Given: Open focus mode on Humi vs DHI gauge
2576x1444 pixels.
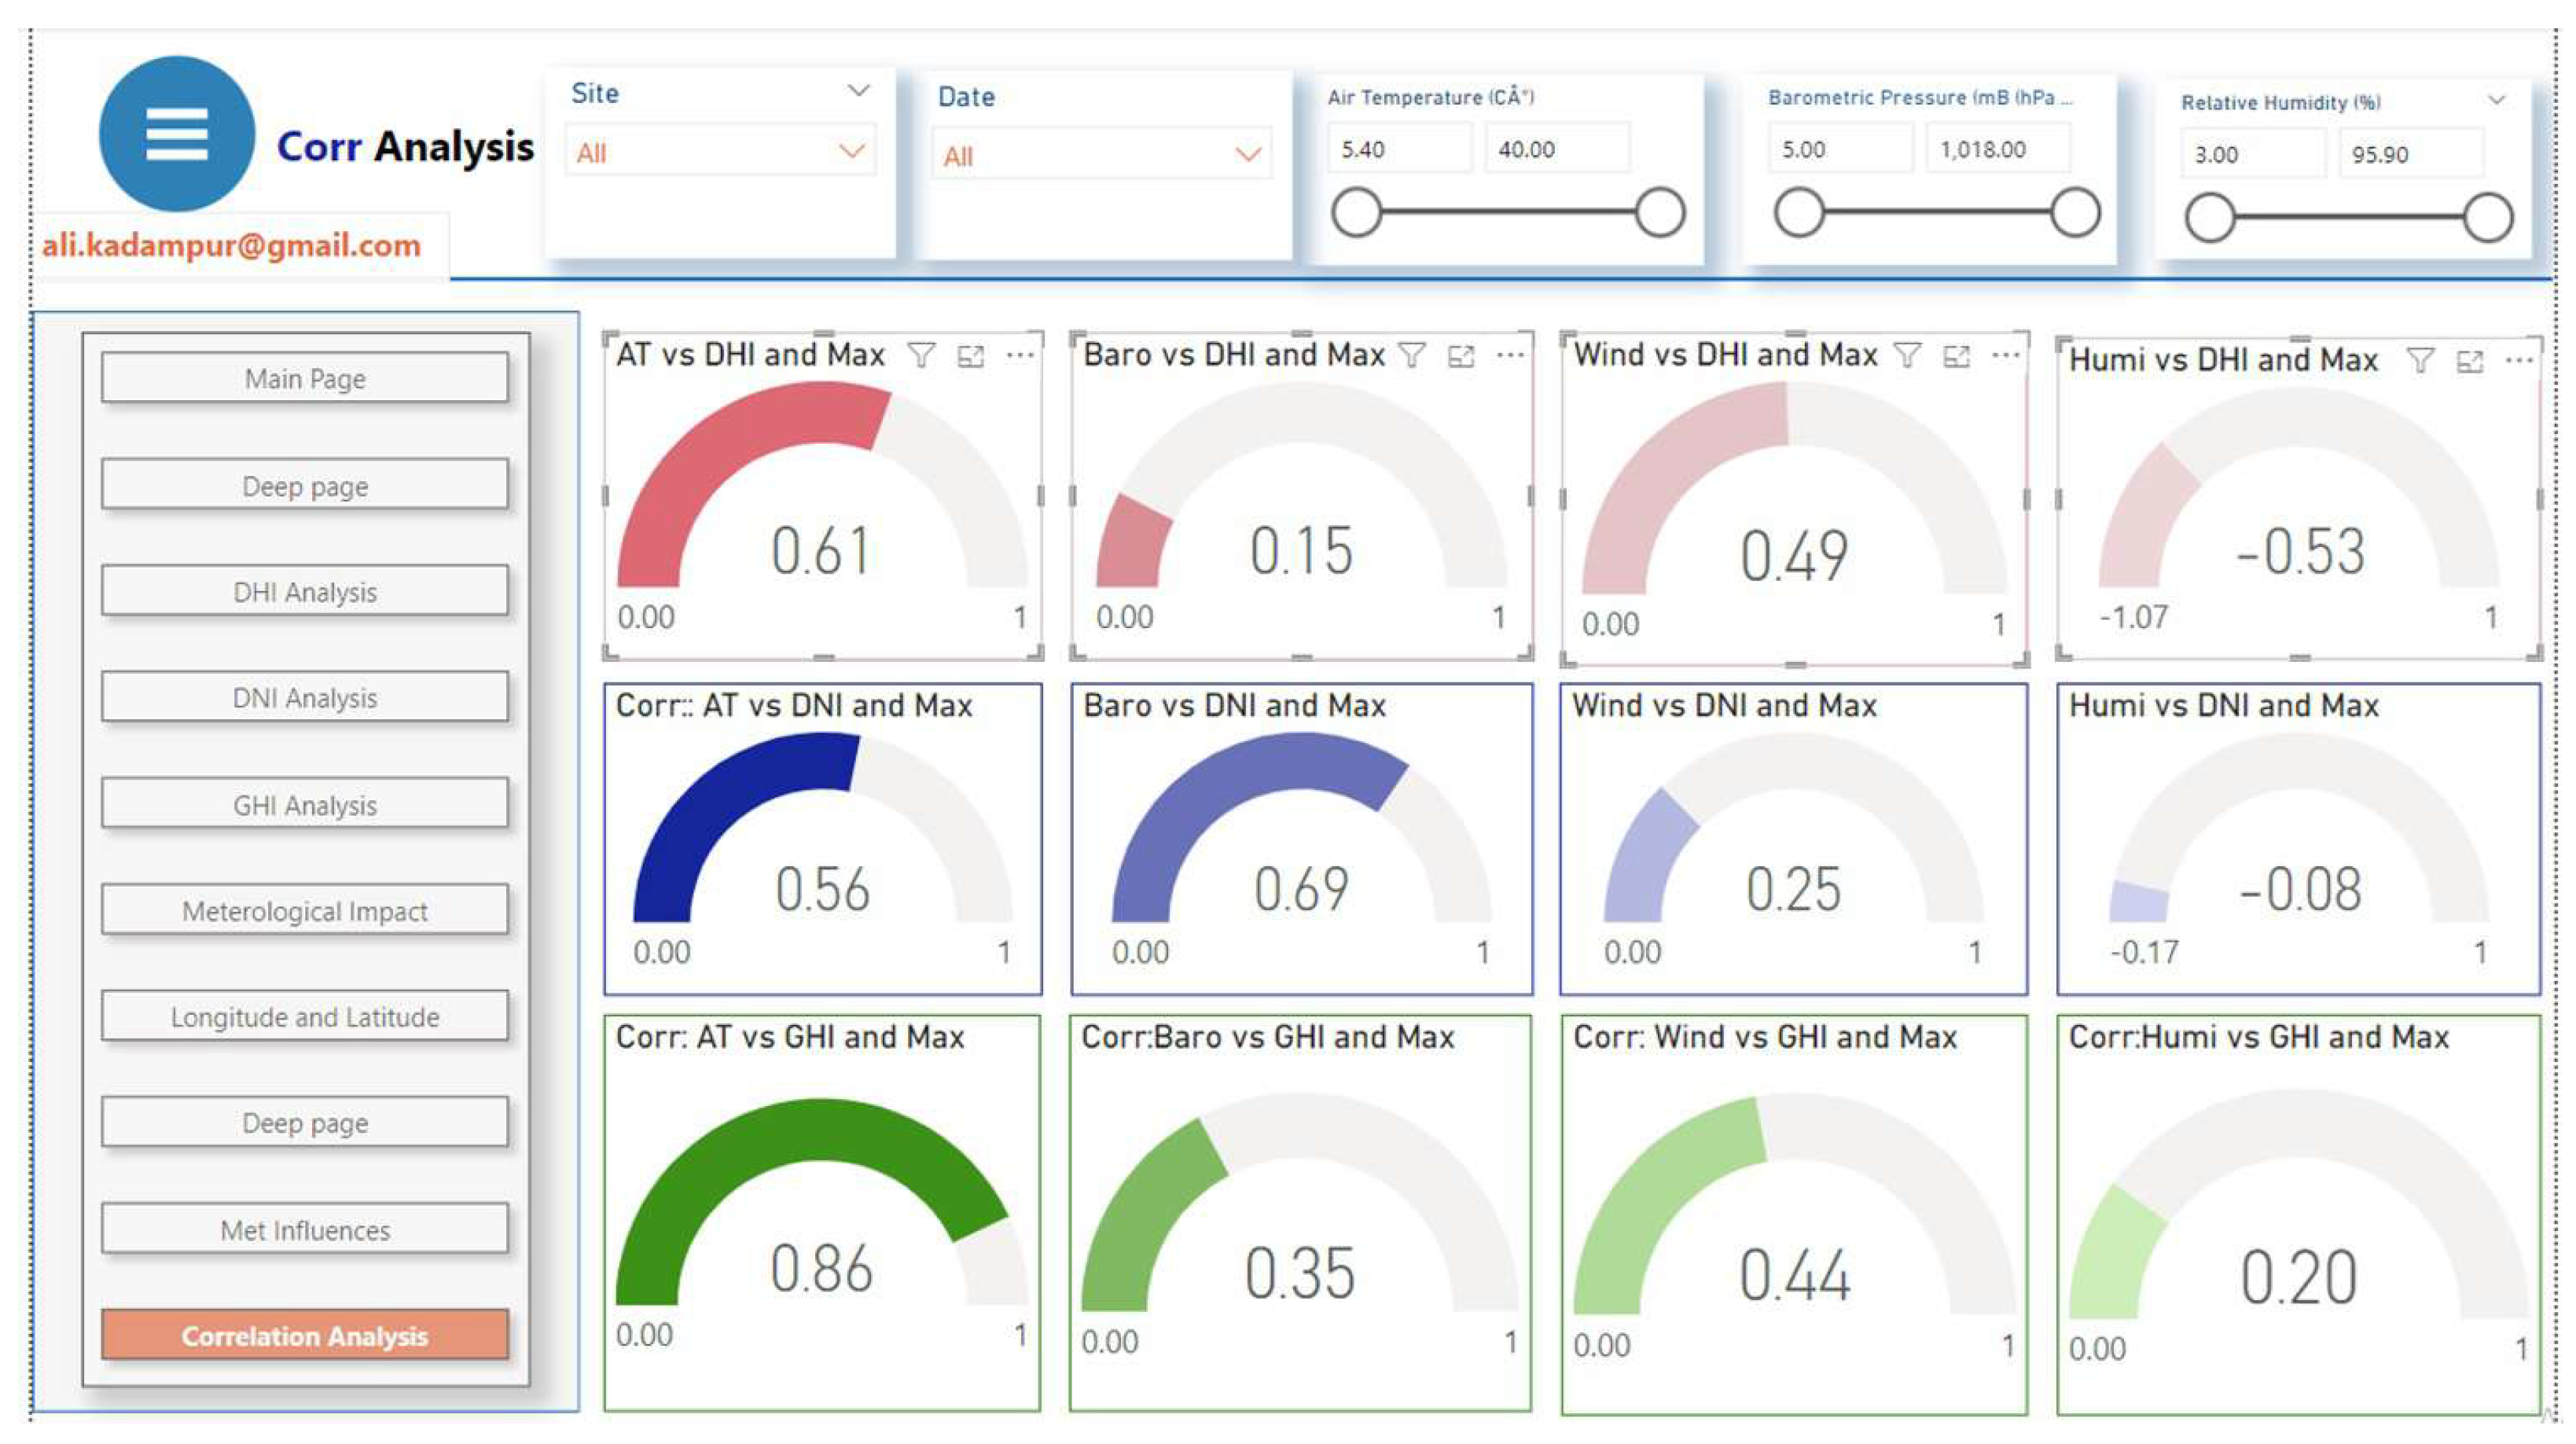Looking at the screenshot, I should point(2469,361).
